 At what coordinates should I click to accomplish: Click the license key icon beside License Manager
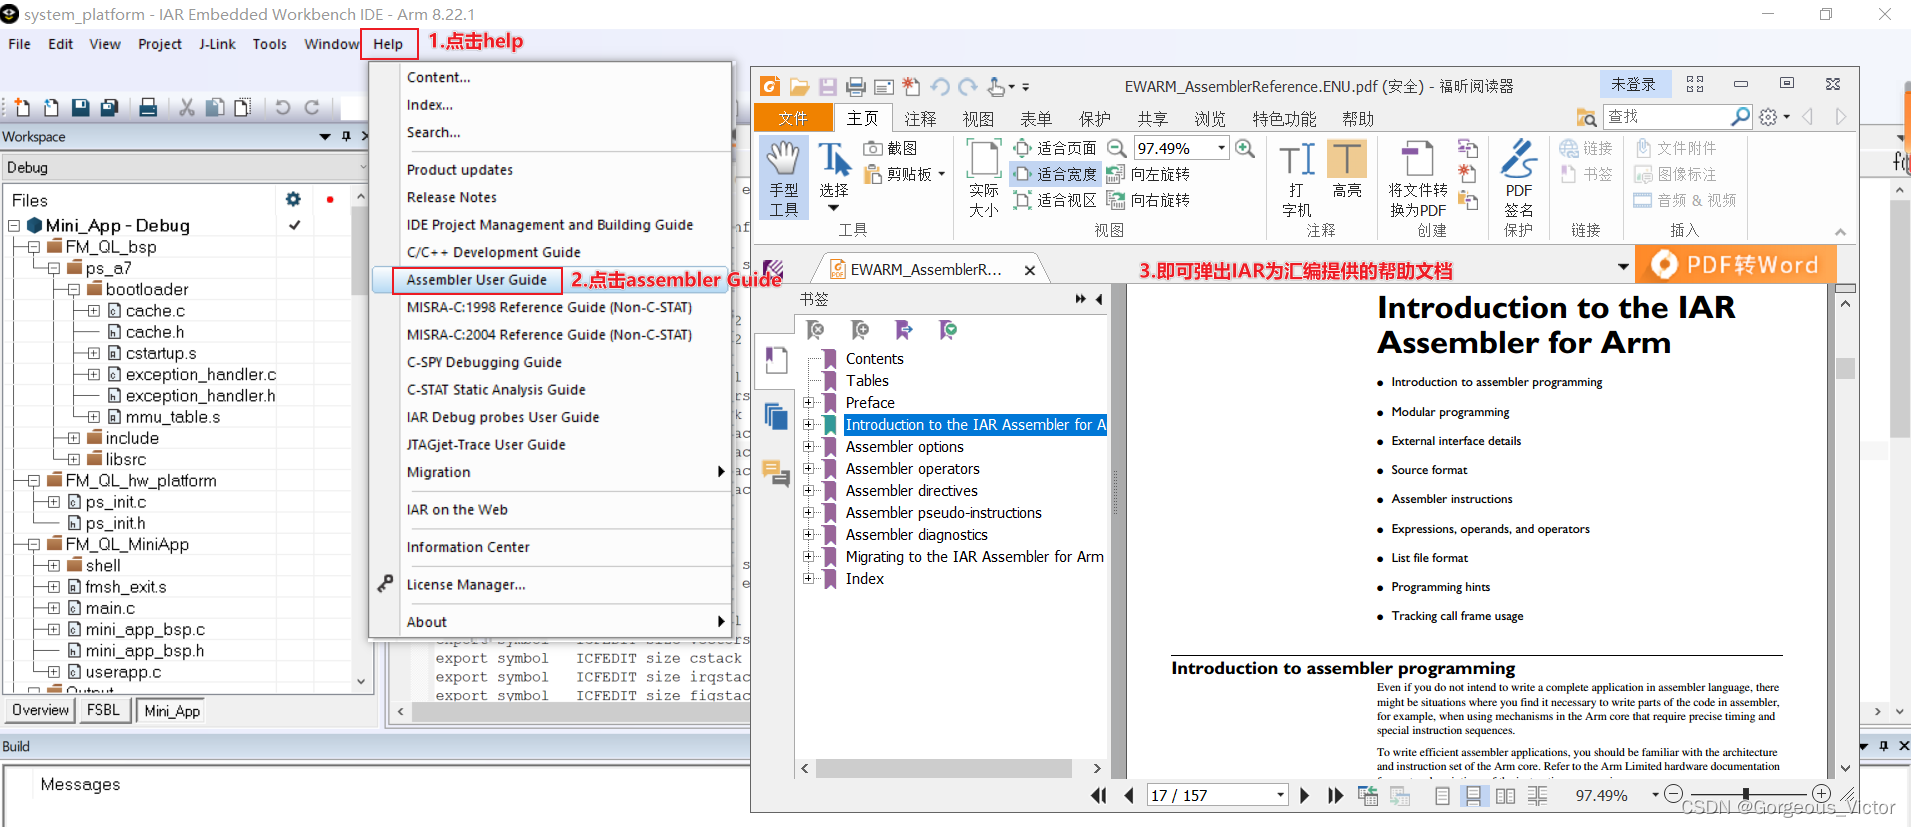385,583
